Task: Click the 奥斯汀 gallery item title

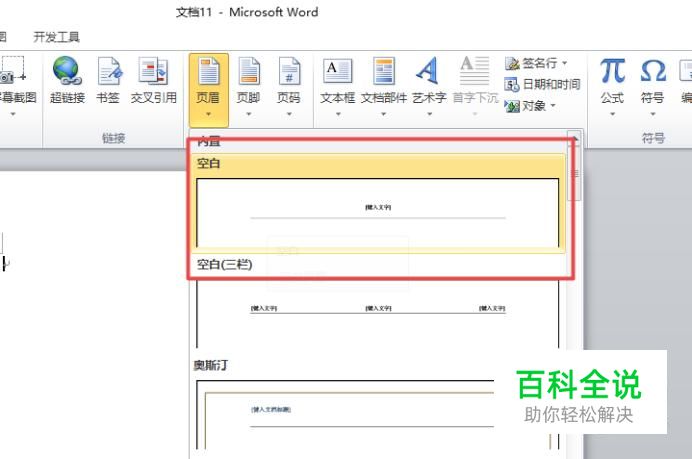Action: (211, 365)
